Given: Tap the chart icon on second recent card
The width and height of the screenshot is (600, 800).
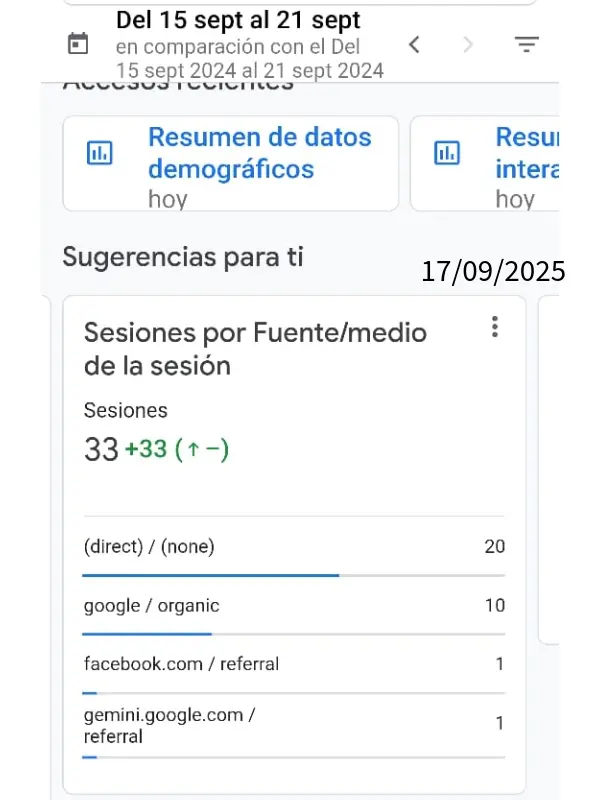Looking at the screenshot, I should (446, 153).
